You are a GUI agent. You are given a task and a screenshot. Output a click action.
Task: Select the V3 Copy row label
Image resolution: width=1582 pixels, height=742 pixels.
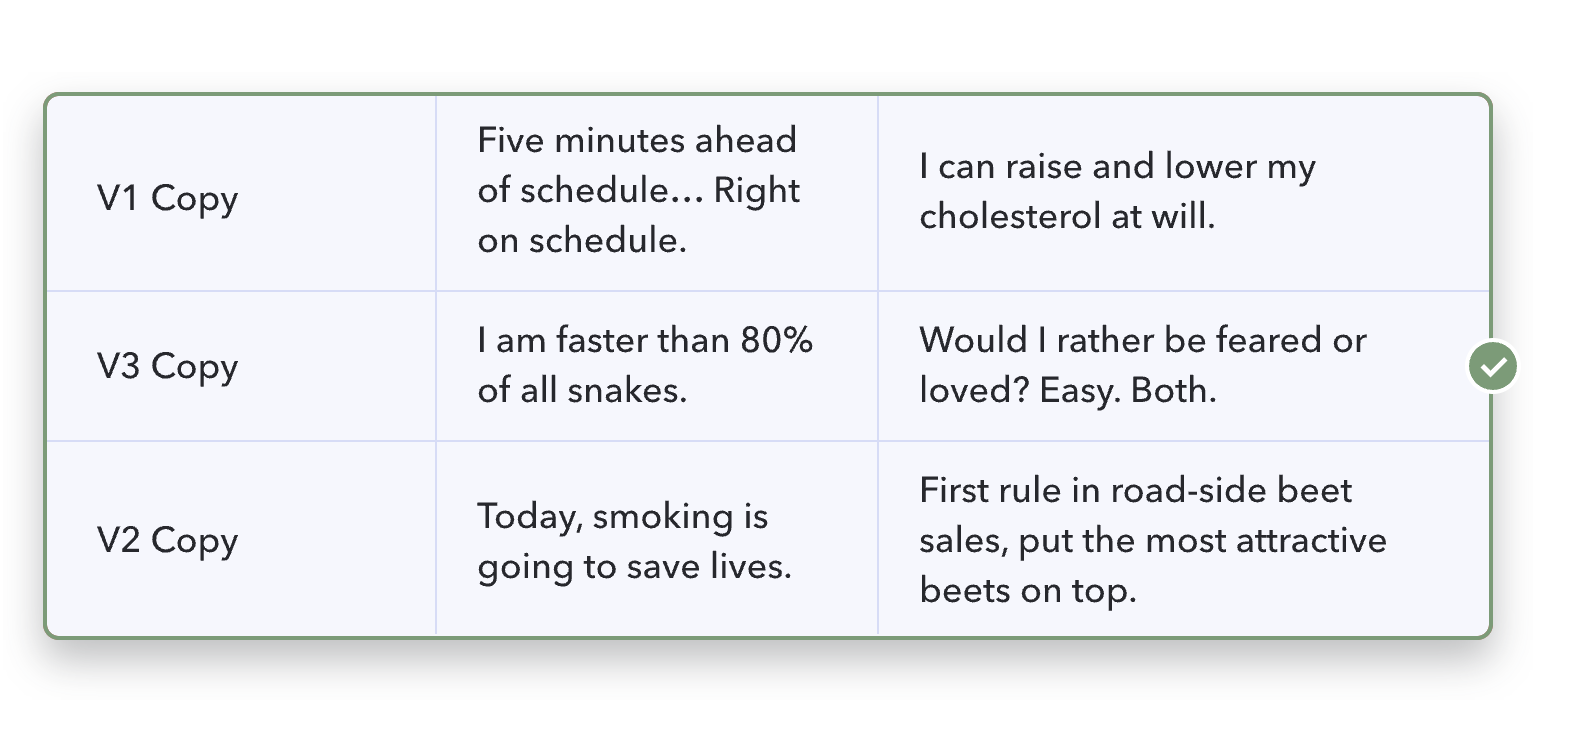click(167, 366)
